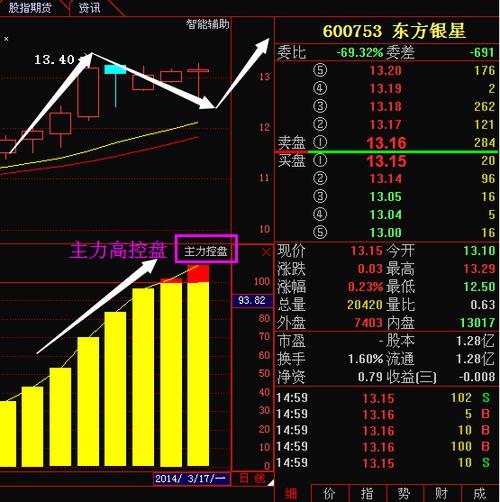Image resolution: width=500 pixels, height=502 pixels.
Task: Click the buy-1 price 13.15 in the order book
Action: tap(386, 161)
